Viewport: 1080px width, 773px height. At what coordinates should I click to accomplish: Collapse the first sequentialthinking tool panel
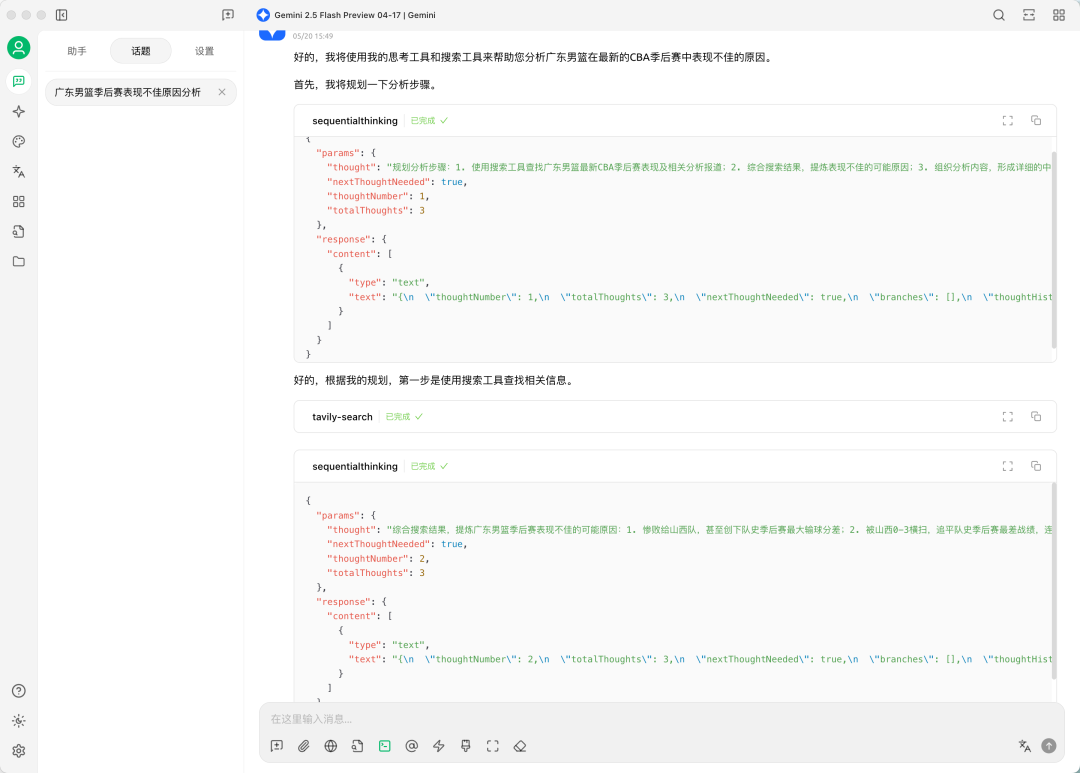click(354, 121)
